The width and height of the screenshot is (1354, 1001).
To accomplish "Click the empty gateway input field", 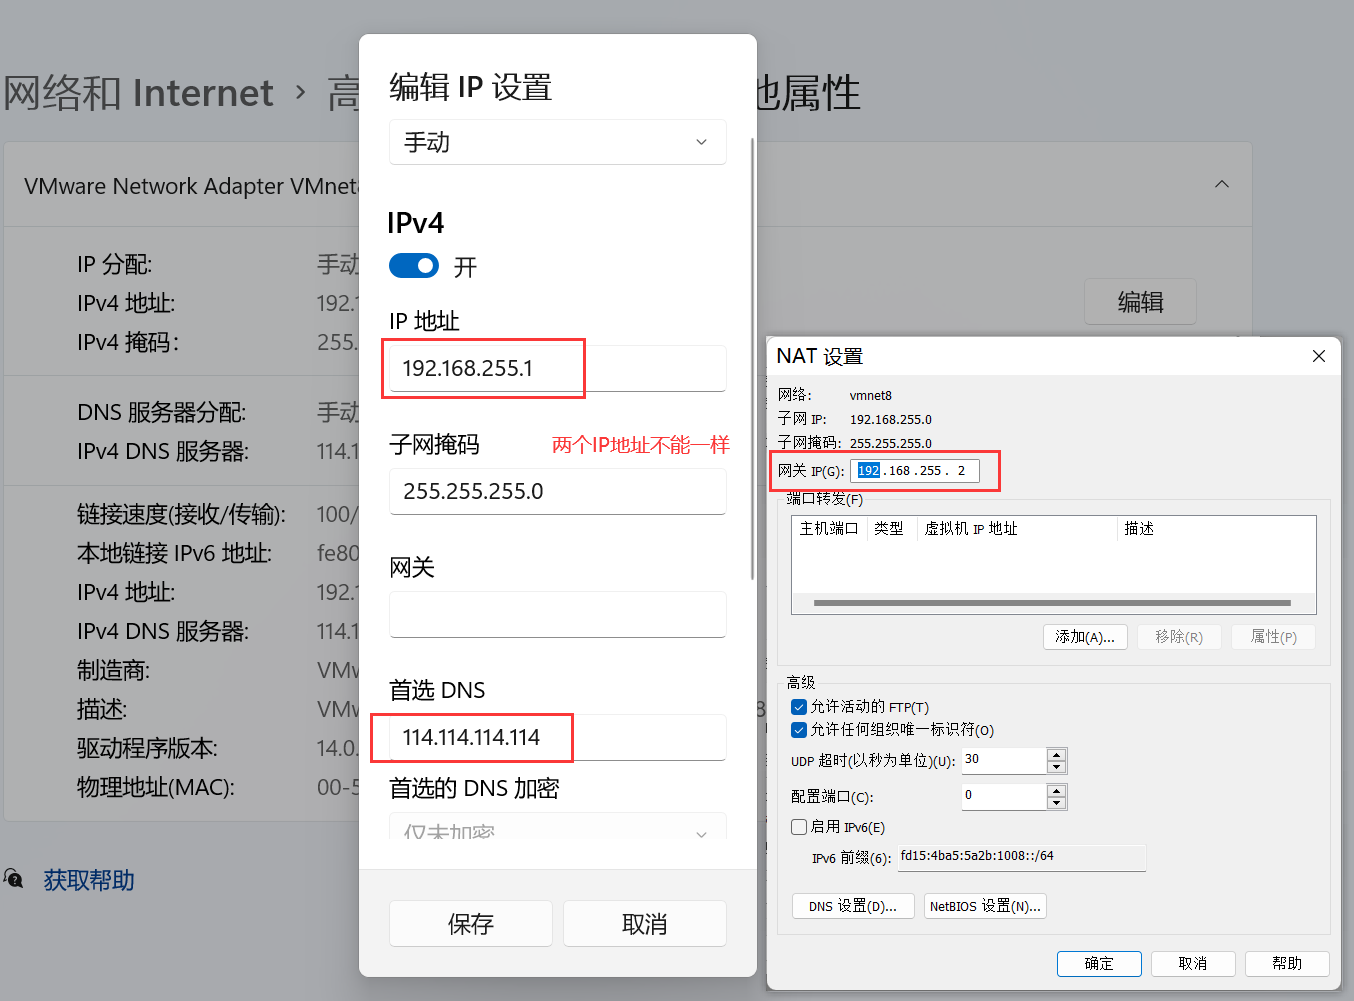I will (557, 614).
